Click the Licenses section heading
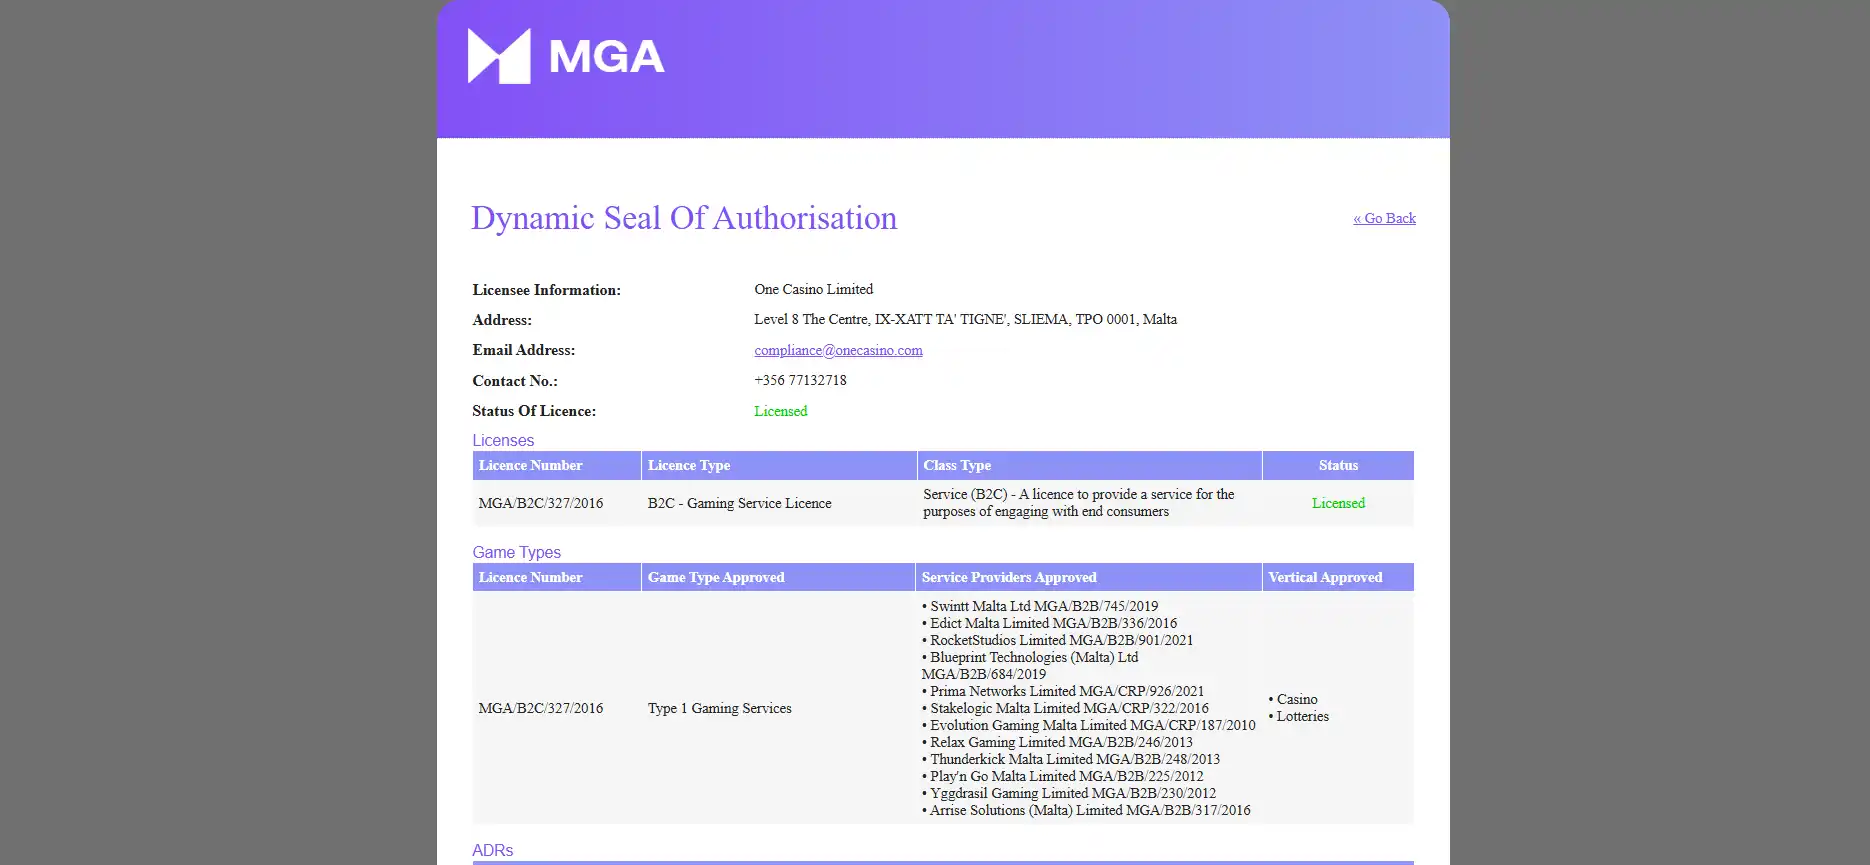Screen dimensions: 1870x865 503,440
